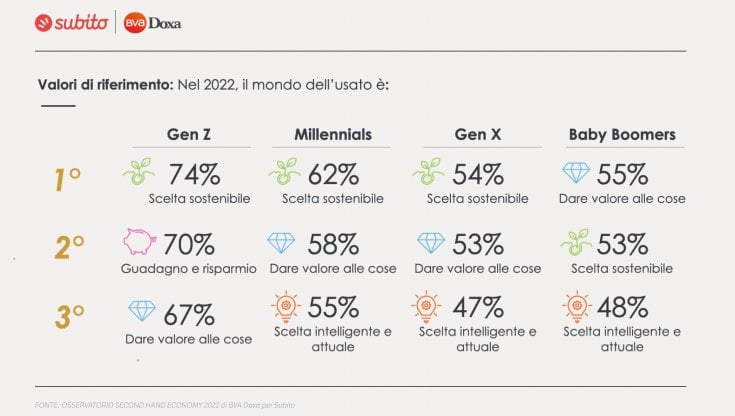Click the pink piggy bank icon
The width and height of the screenshot is (735, 416).
pyautogui.click(x=140, y=242)
